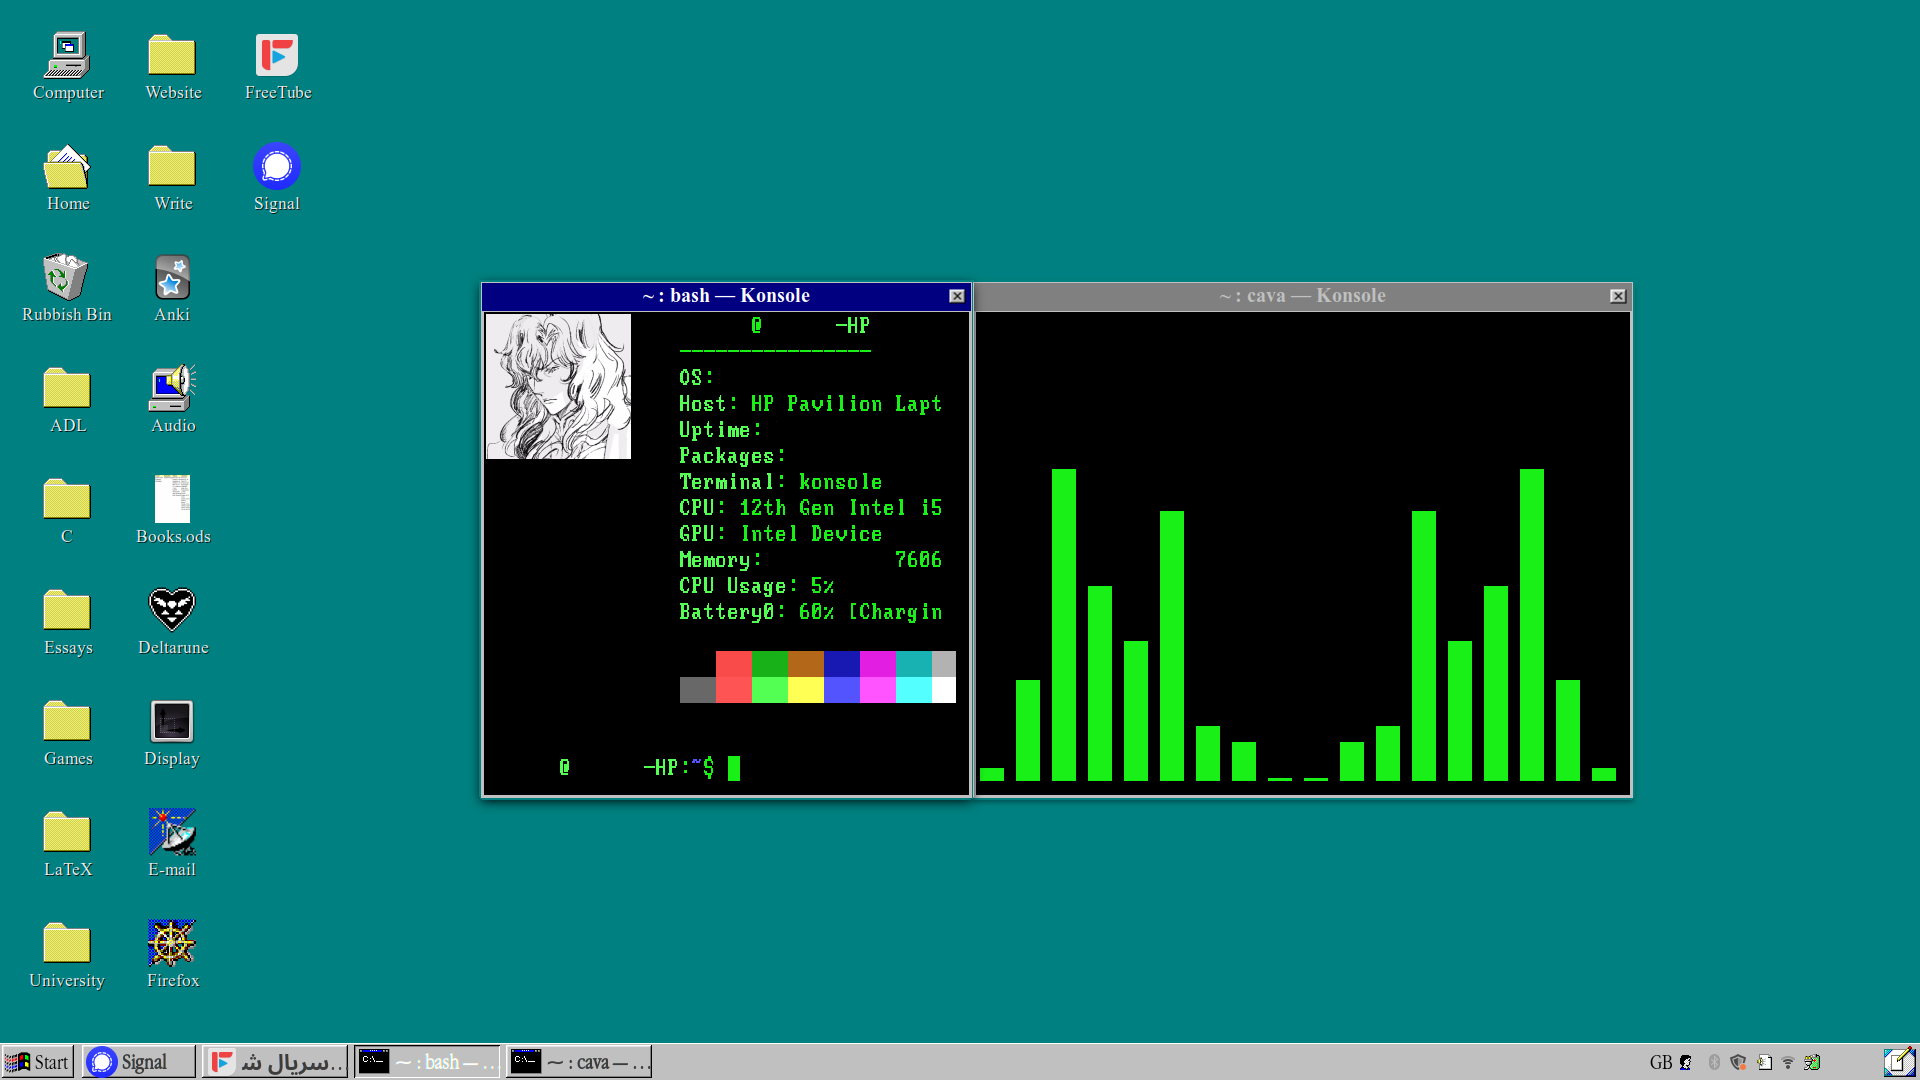The width and height of the screenshot is (1920, 1080).
Task: Click the cyan swatch in the second palette row
Action: tap(913, 690)
